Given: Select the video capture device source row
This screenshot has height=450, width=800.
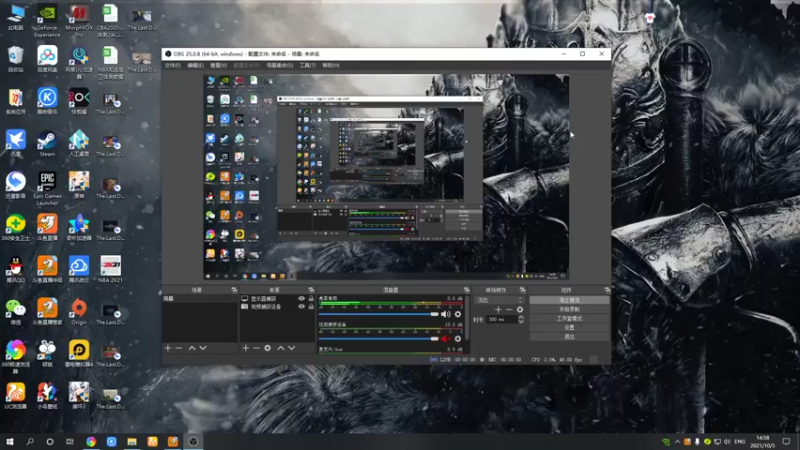Looking at the screenshot, I should pos(277,307).
